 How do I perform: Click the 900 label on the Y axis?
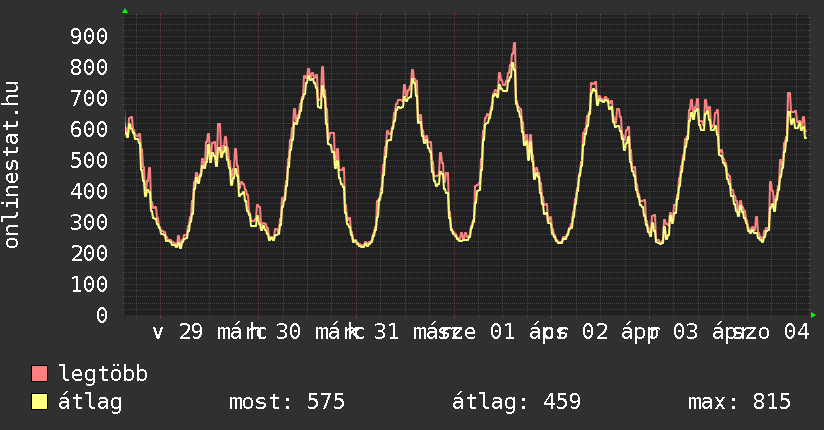click(x=89, y=37)
